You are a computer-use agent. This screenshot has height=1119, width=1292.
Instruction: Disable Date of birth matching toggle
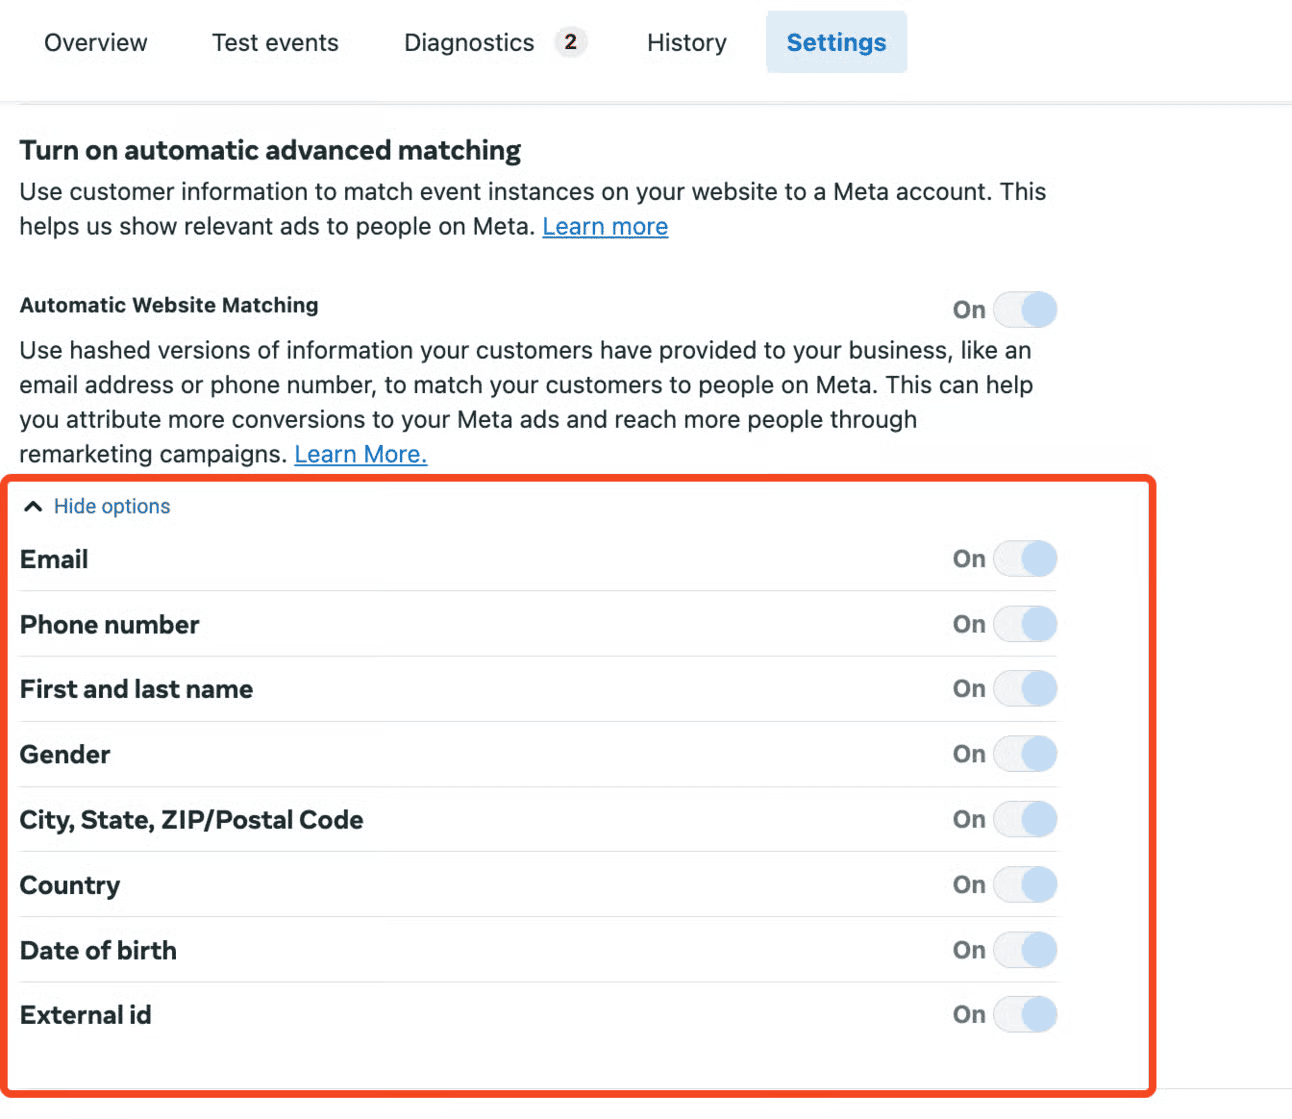pyautogui.click(x=1025, y=950)
